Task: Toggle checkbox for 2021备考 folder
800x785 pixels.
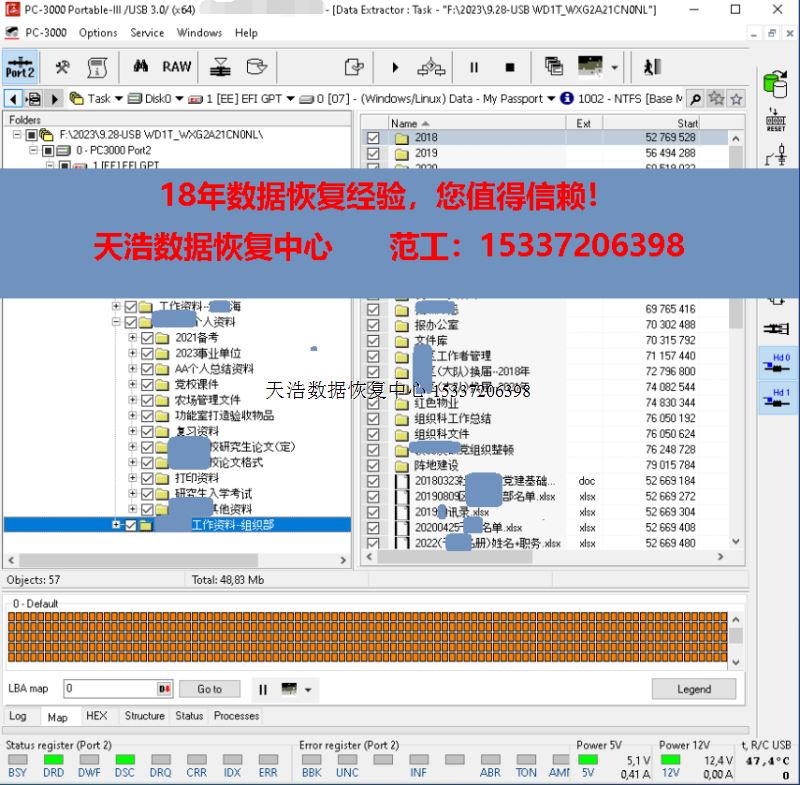Action: (148, 338)
